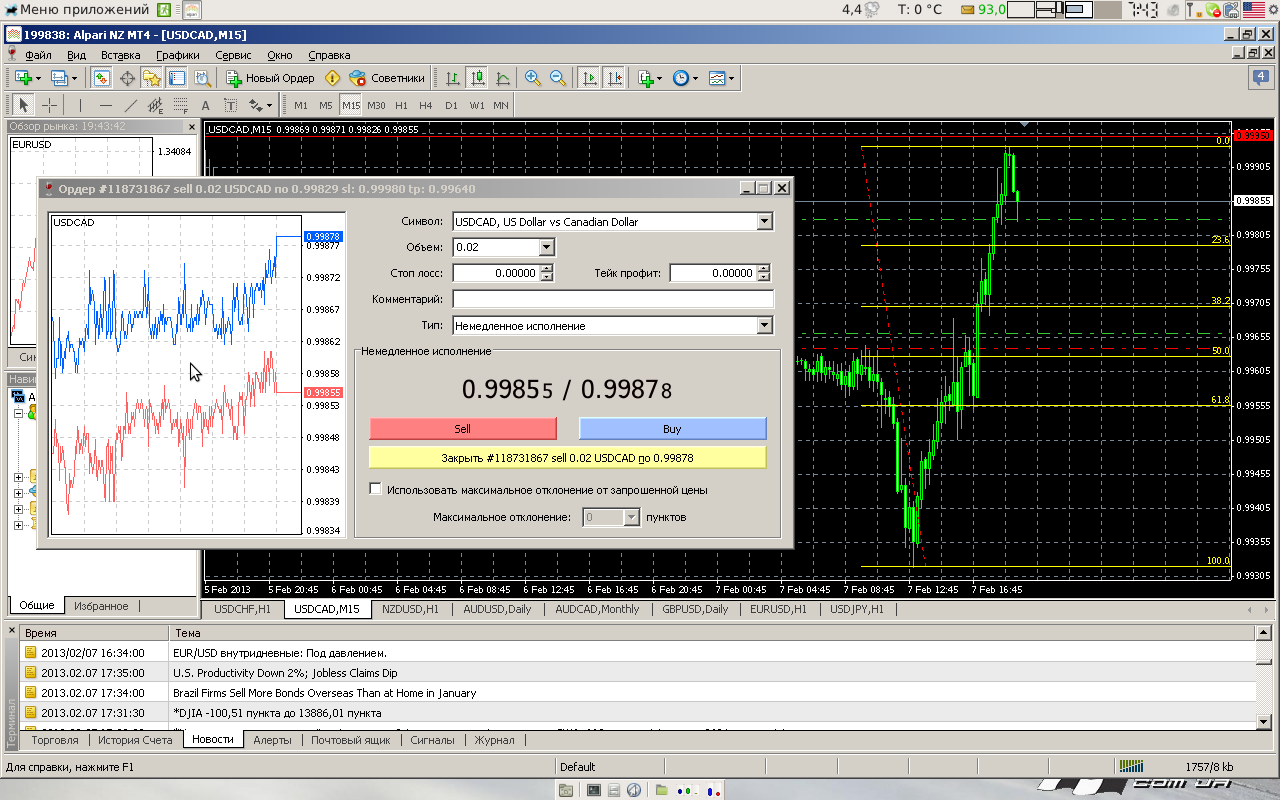1280x800 pixels.
Task: Open the Strategy Tester magnifier icon
Action: [202, 78]
